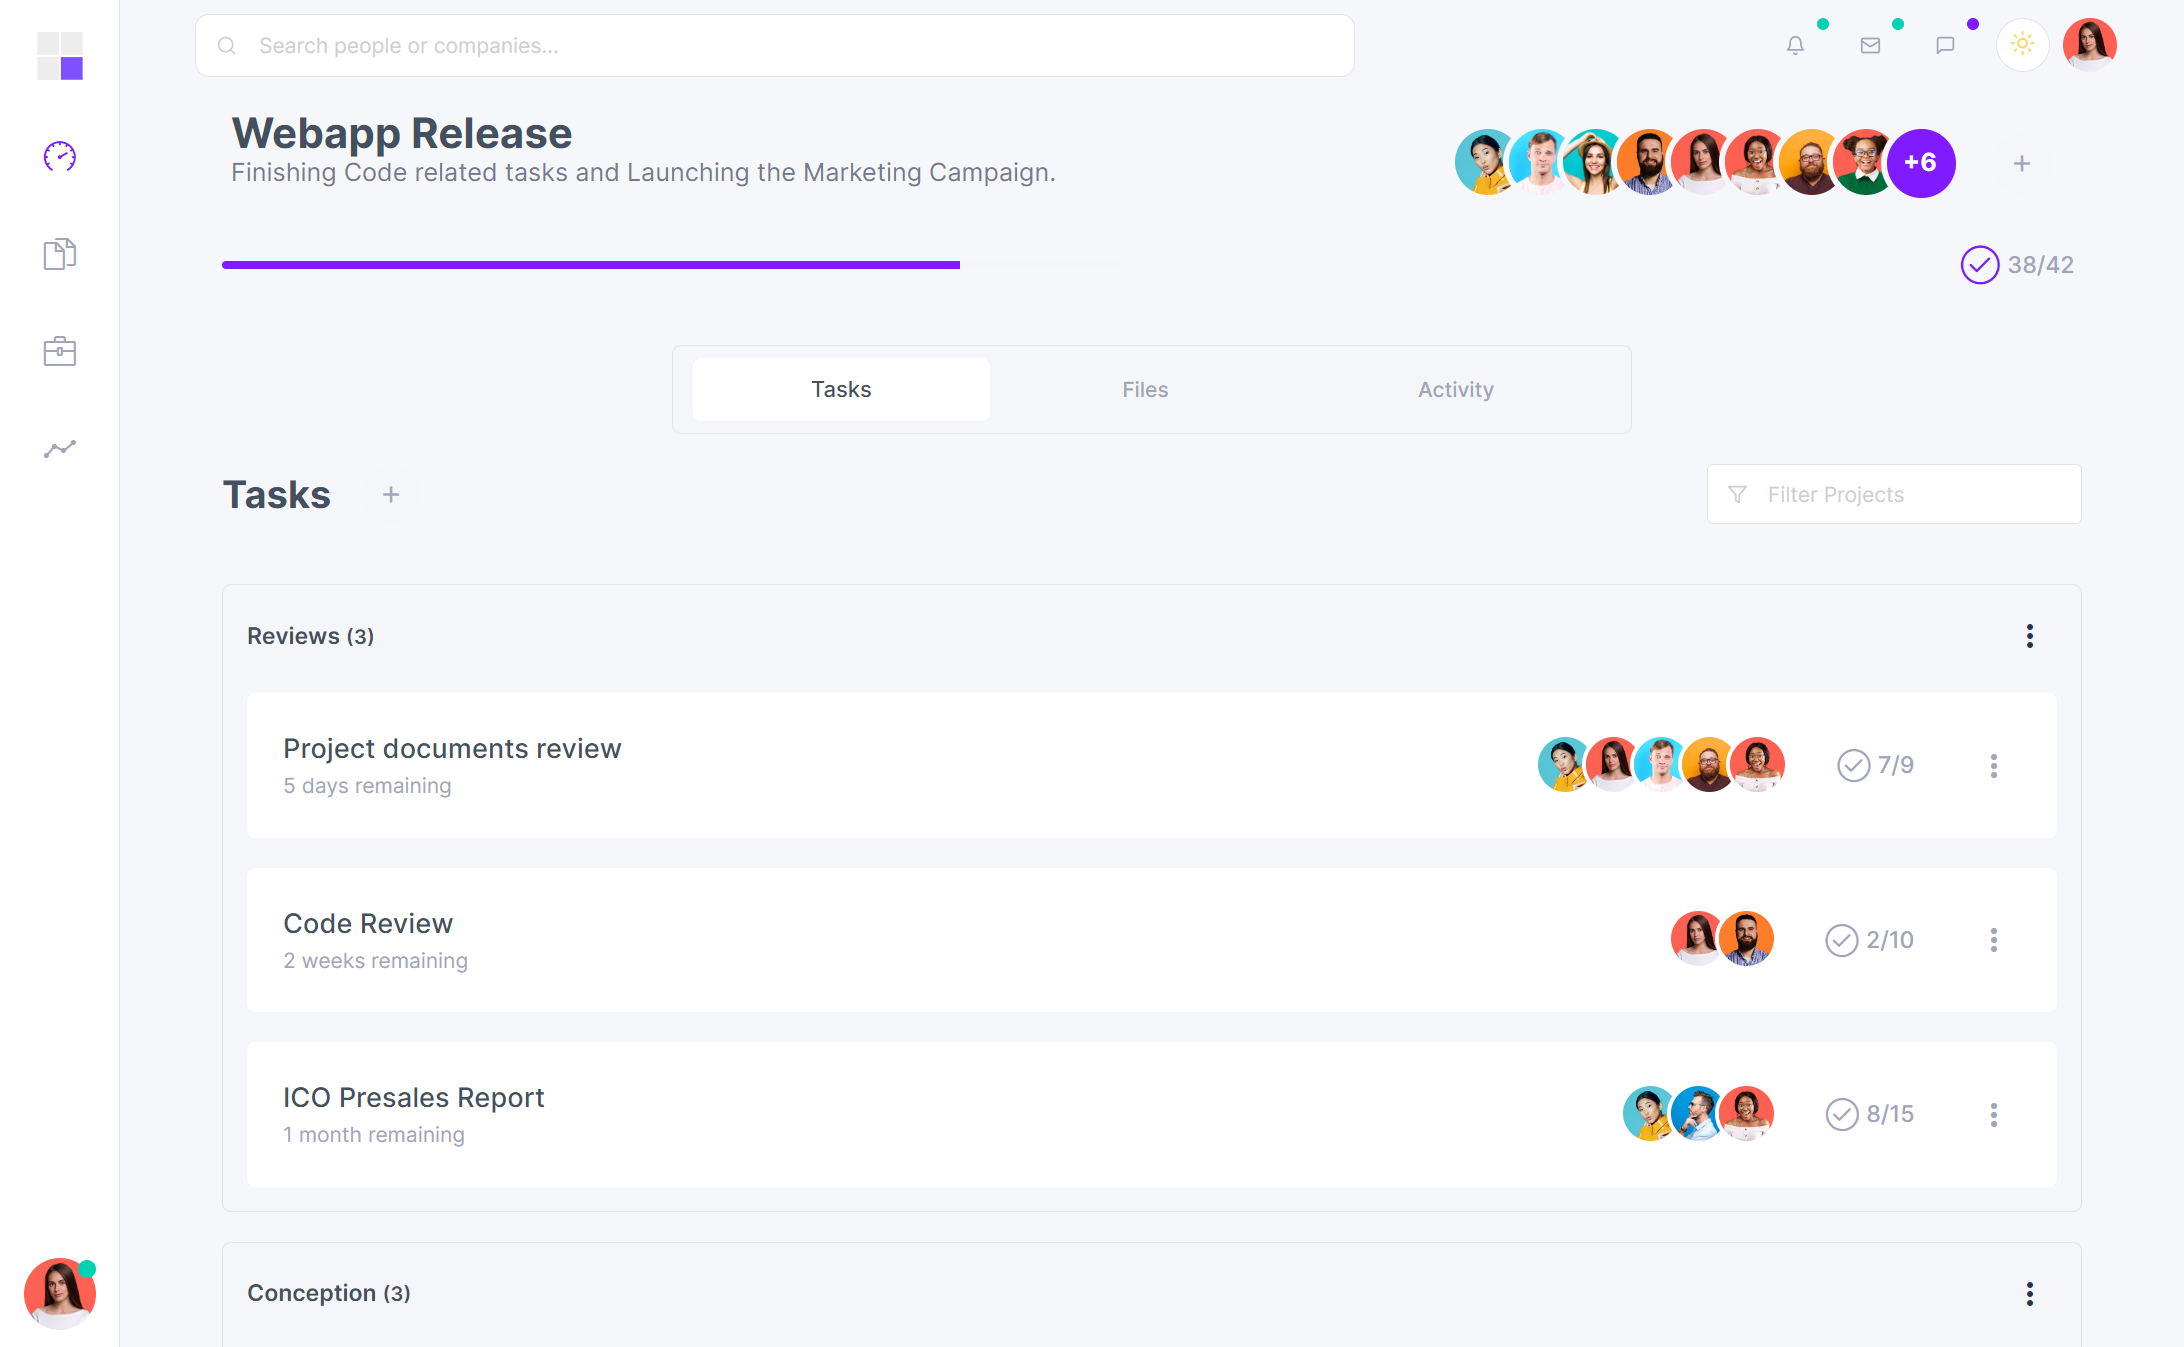Open chat via the speech bubble icon
The height and width of the screenshot is (1347, 2184).
[1945, 44]
